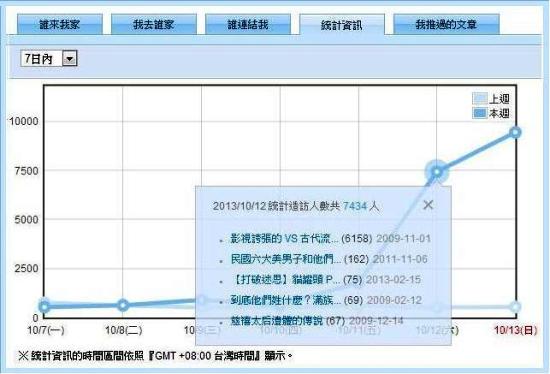550x374 pixels.
Task: Close the 2013/10/12 visitor popup
Action: click(x=428, y=205)
